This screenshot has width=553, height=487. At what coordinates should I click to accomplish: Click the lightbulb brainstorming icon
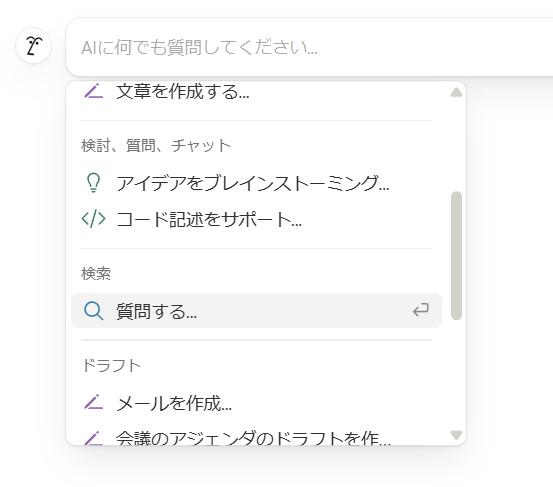[x=93, y=183]
